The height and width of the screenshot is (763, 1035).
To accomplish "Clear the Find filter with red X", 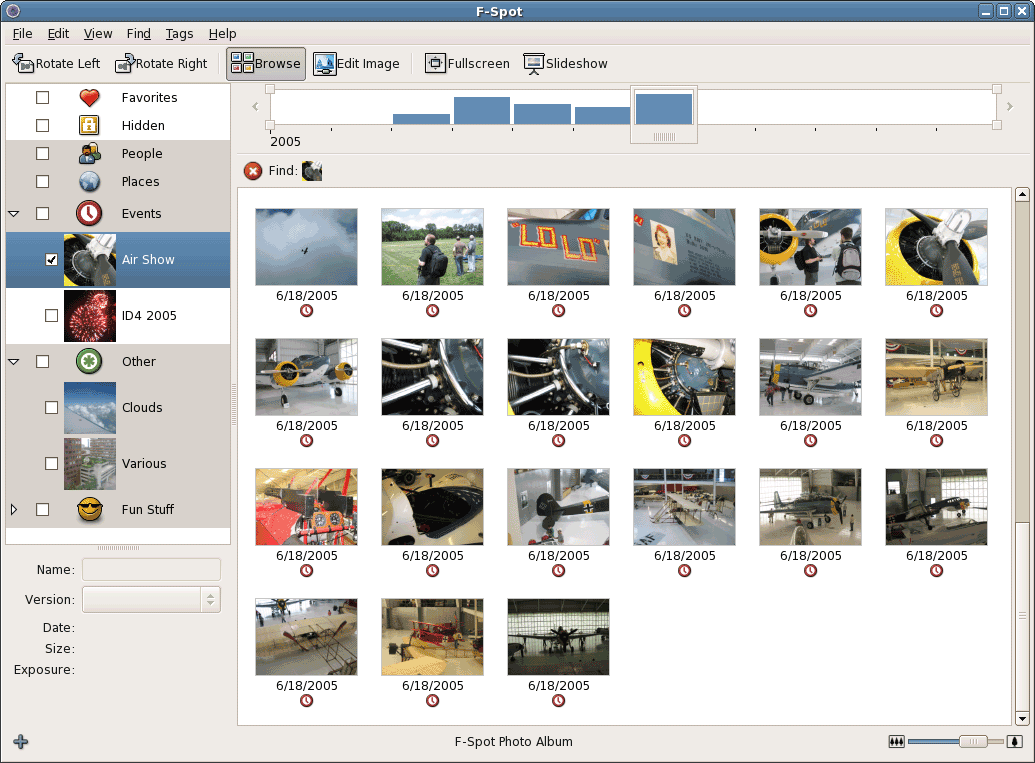I will [253, 171].
